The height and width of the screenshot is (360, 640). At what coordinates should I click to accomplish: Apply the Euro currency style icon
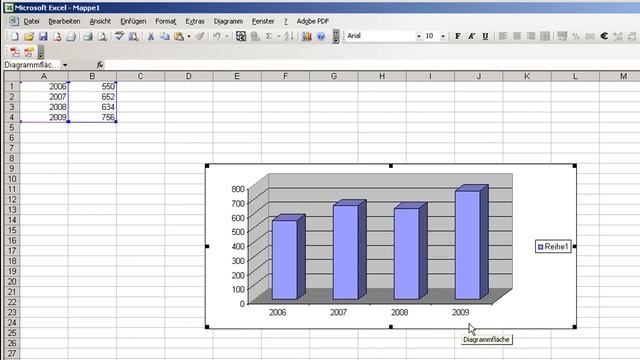(x=604, y=36)
